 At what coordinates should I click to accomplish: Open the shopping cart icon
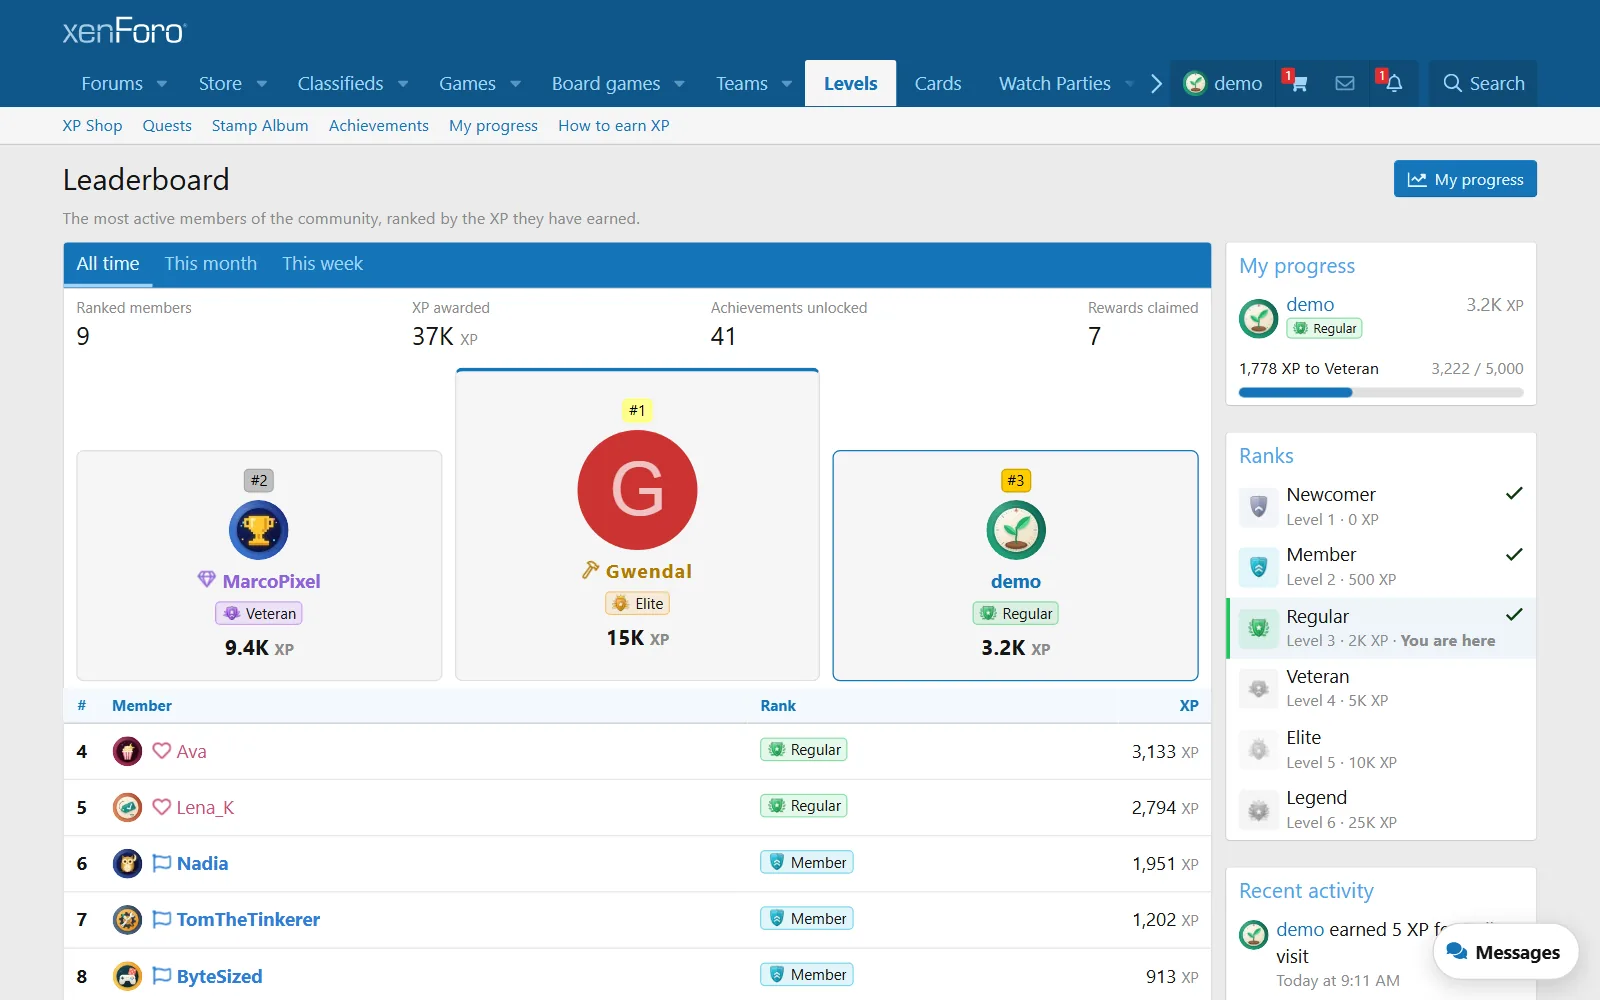[1297, 84]
